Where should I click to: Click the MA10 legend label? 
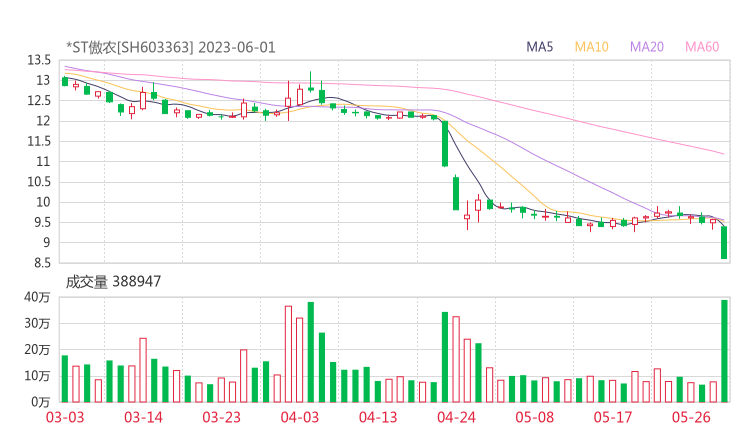tap(591, 47)
